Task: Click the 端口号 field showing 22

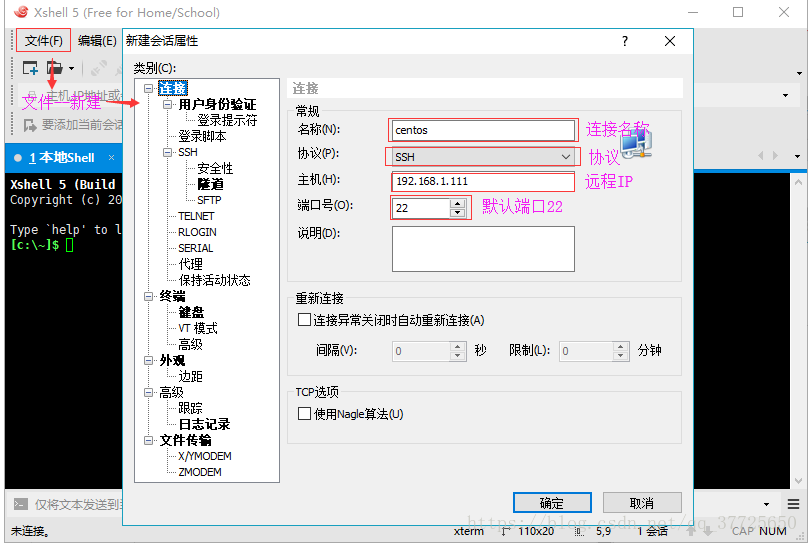Action: (x=421, y=208)
